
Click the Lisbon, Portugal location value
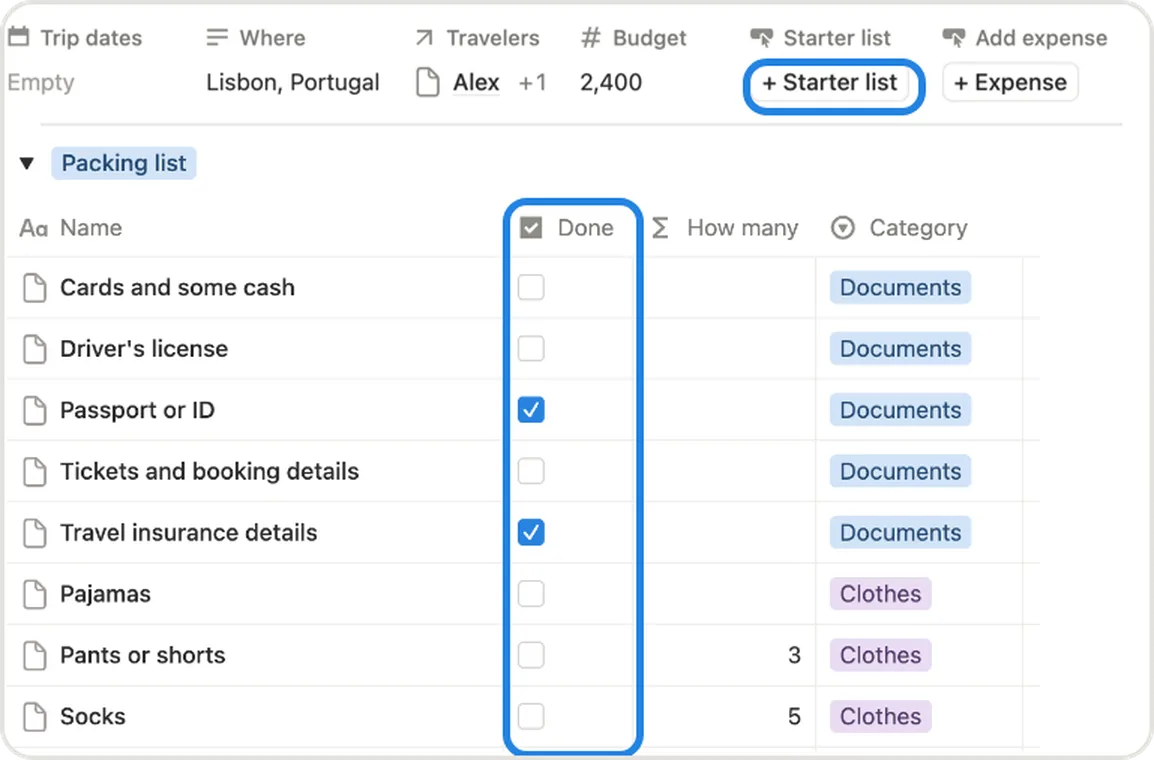pos(292,82)
